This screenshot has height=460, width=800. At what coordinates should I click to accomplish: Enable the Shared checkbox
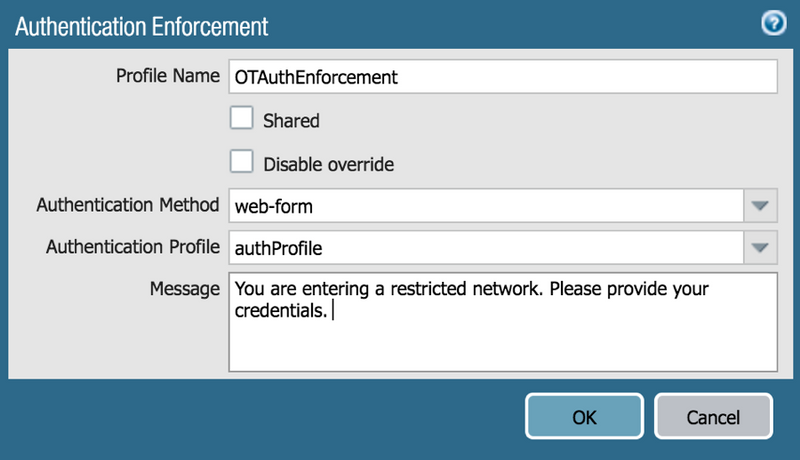point(241,119)
